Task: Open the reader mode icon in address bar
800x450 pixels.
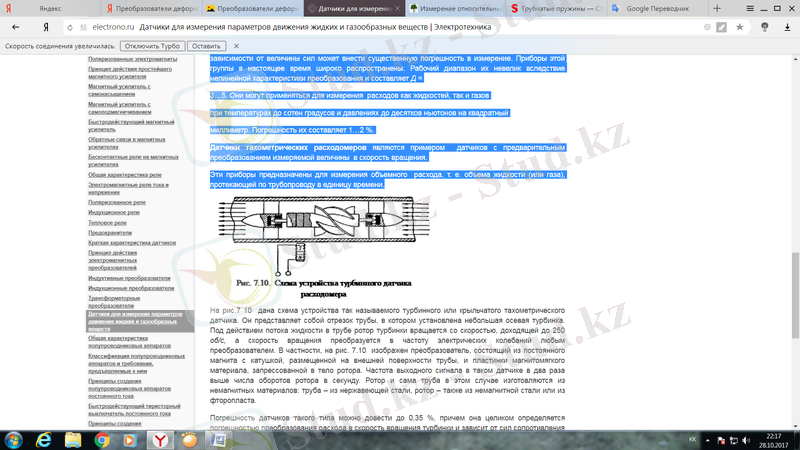Action: (x=721, y=27)
